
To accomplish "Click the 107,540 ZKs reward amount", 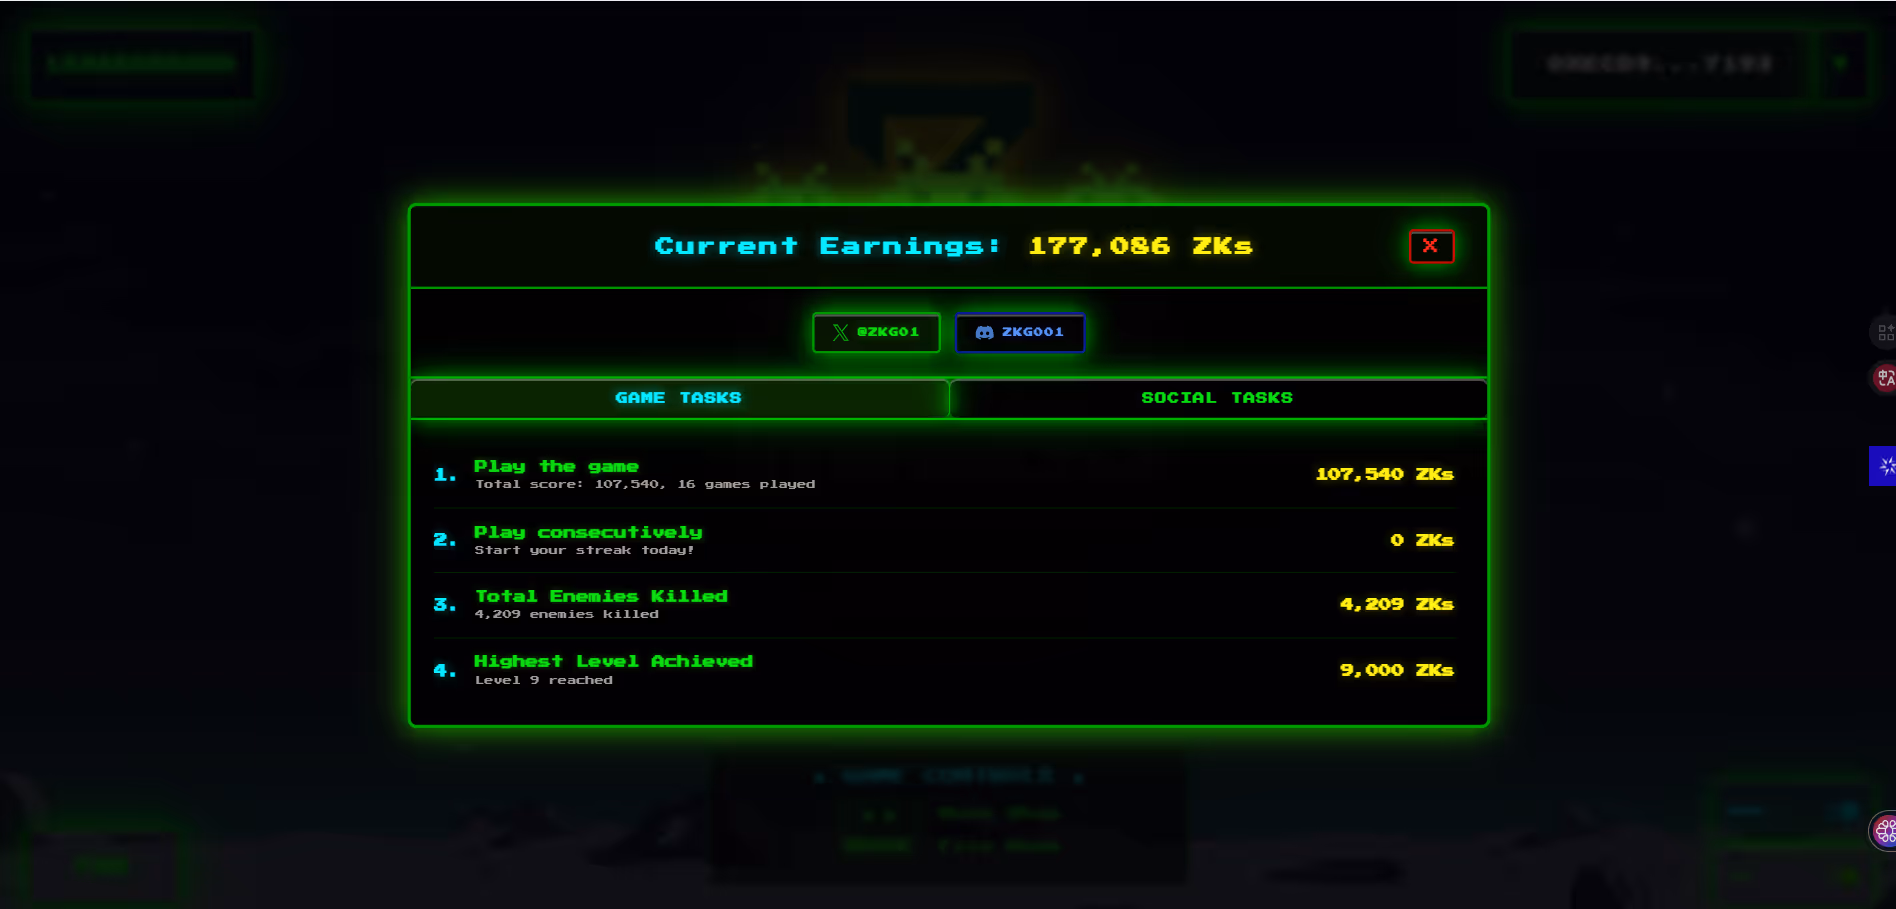I will click(x=1383, y=474).
